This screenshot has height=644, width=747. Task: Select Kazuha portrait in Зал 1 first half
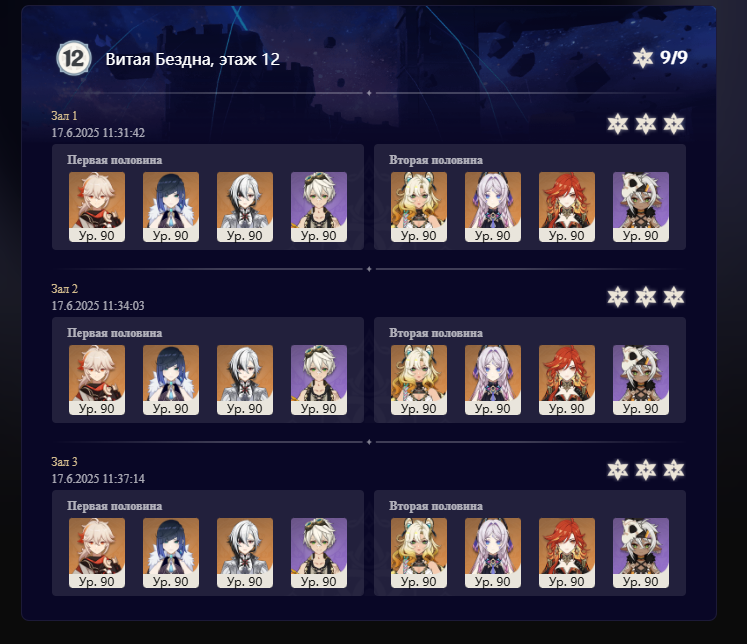(97, 207)
